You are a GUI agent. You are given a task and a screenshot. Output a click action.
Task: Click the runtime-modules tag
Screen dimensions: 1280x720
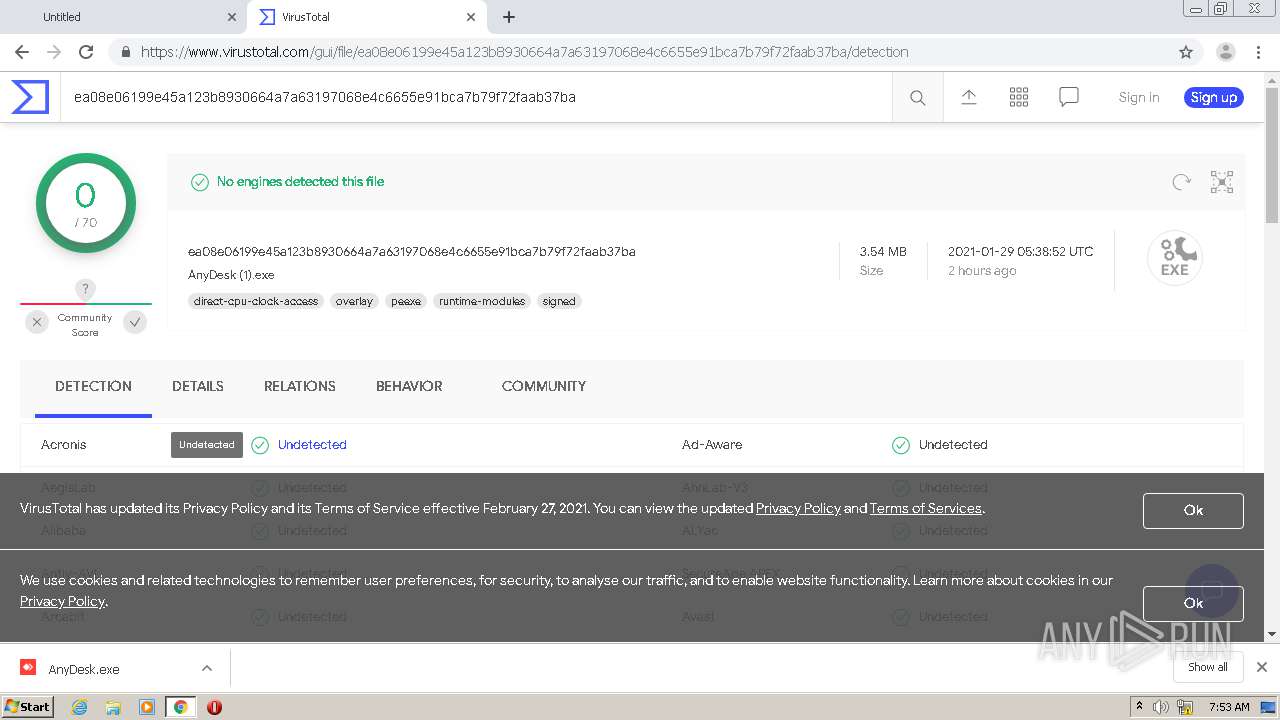click(x=482, y=301)
